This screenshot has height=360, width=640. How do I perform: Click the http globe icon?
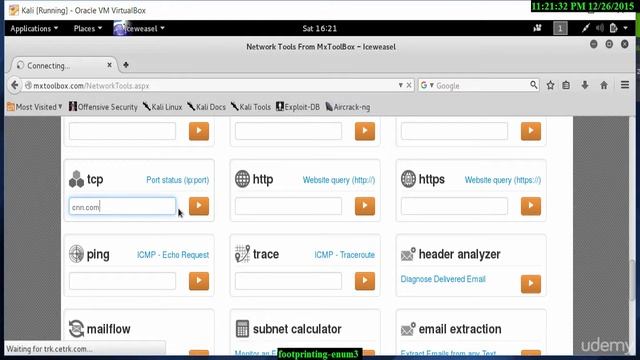pos(242,179)
